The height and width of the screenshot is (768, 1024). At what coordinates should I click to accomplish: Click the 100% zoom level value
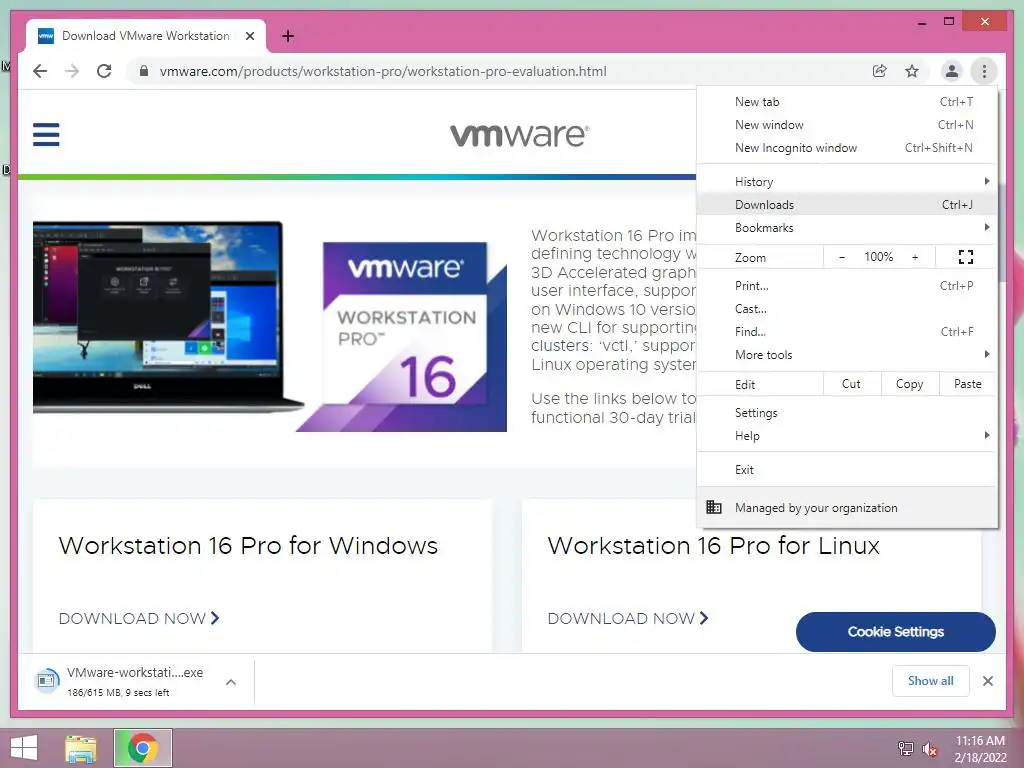pos(878,257)
